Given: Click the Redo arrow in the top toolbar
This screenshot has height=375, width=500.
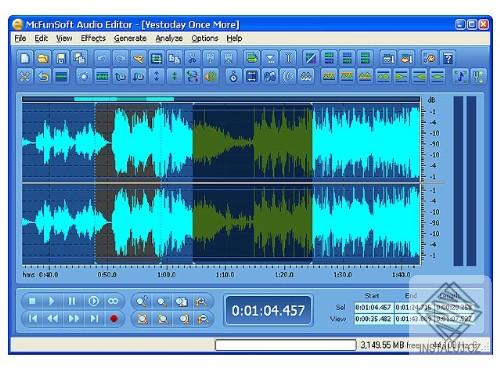Looking at the screenshot, I should coord(120,58).
